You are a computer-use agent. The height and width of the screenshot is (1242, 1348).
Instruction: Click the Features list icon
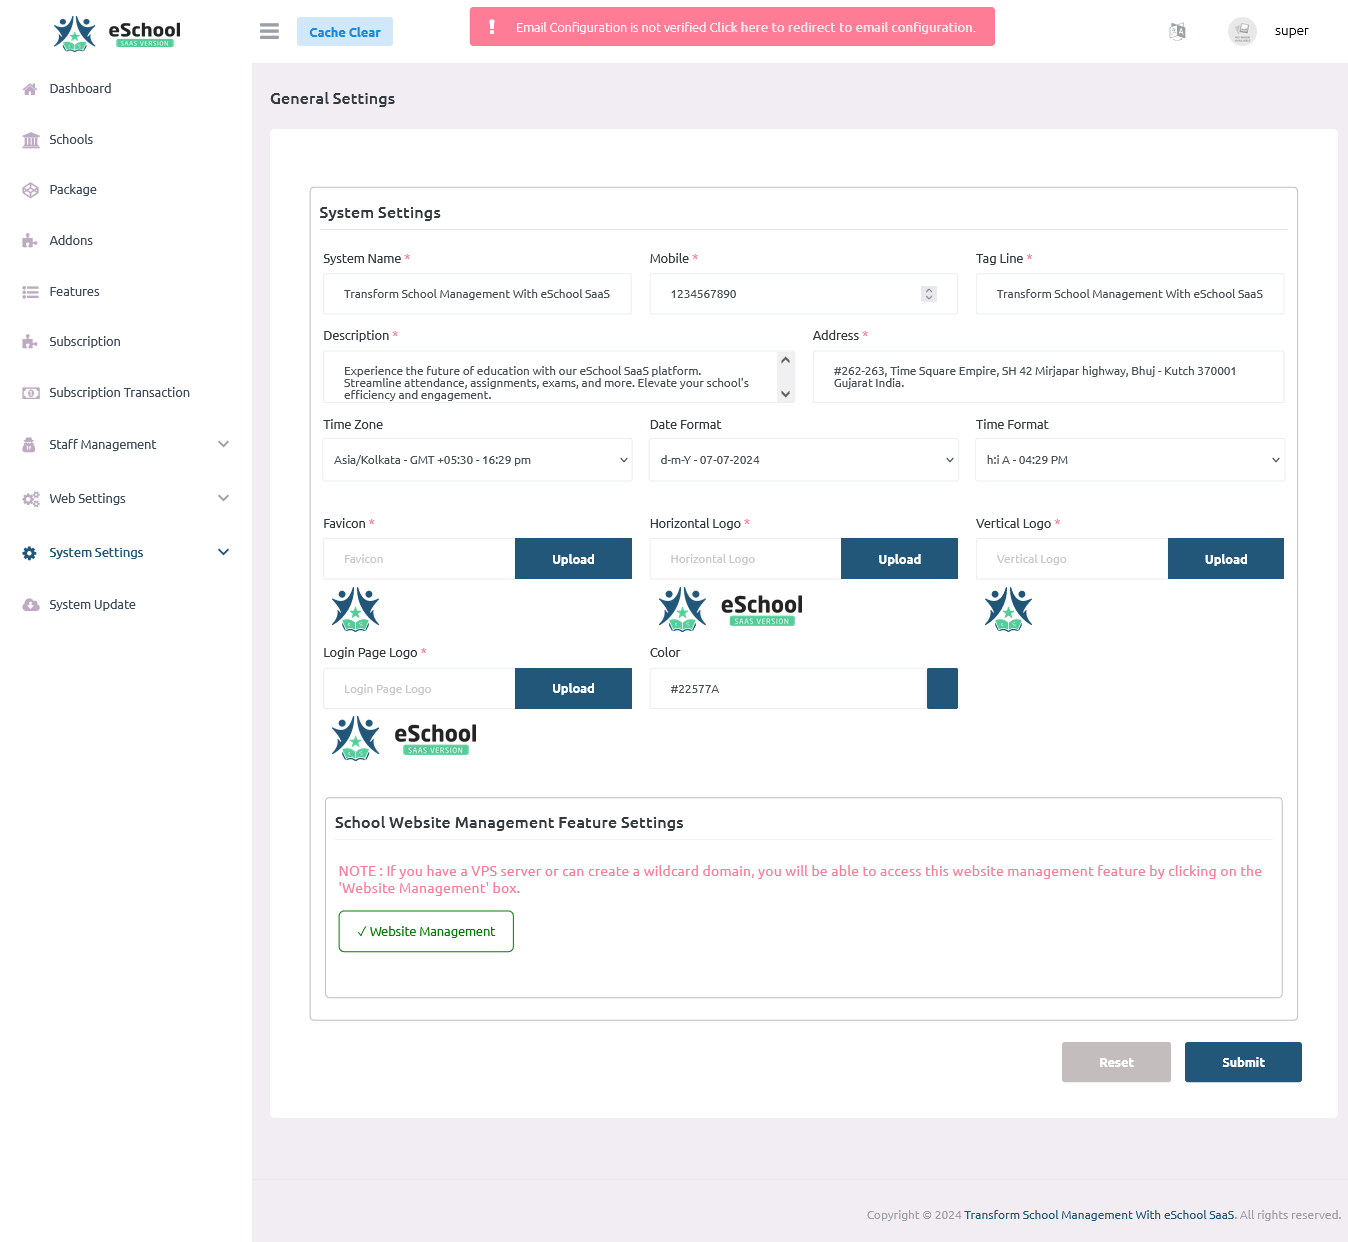[30, 291]
